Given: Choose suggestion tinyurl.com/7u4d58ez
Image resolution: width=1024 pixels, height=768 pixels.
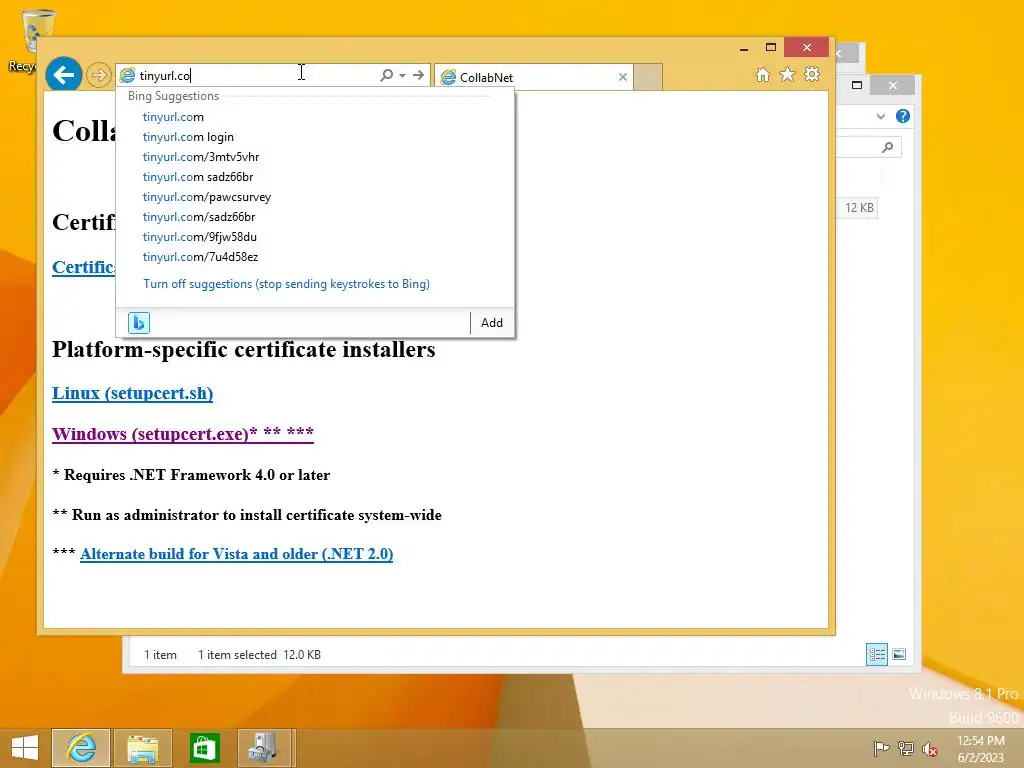Looking at the screenshot, I should click(x=200, y=257).
